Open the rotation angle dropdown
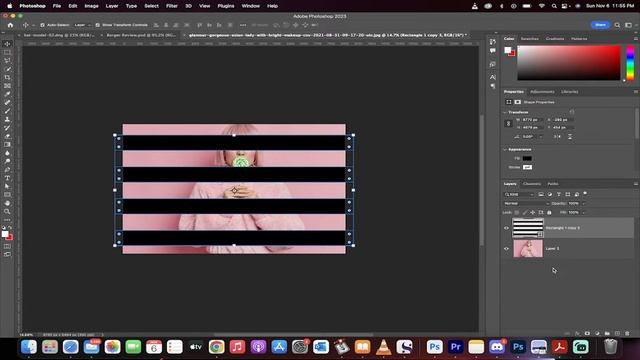This screenshot has height=360, width=640. click(541, 136)
